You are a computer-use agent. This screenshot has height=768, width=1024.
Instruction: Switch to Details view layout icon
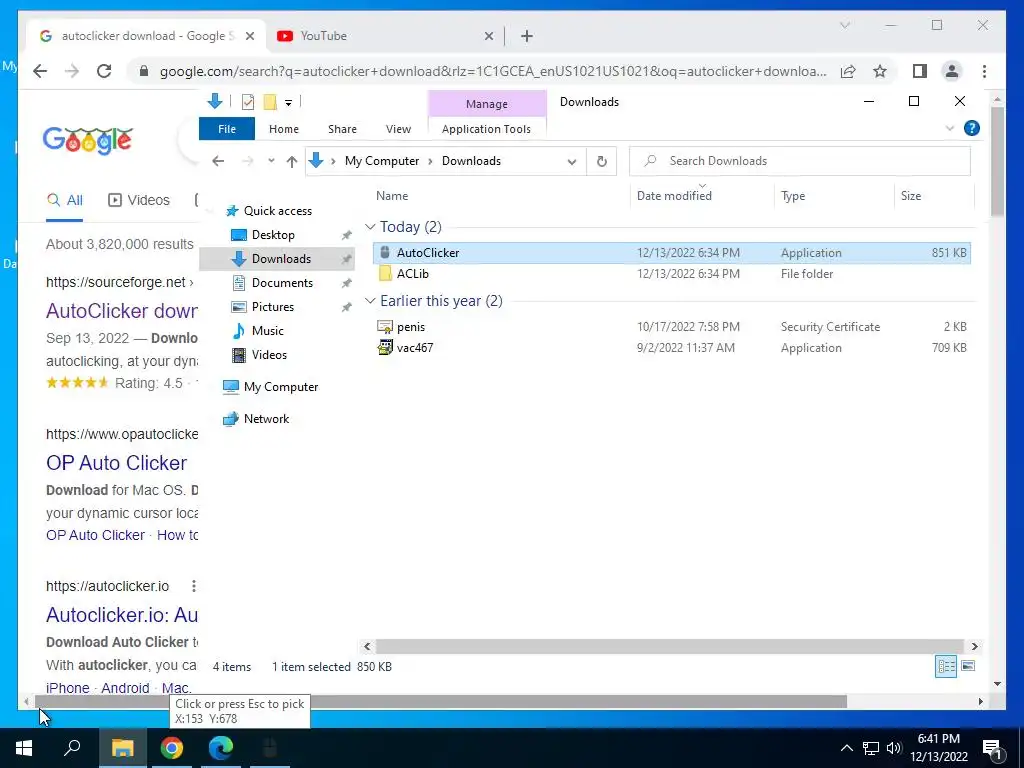click(x=946, y=666)
